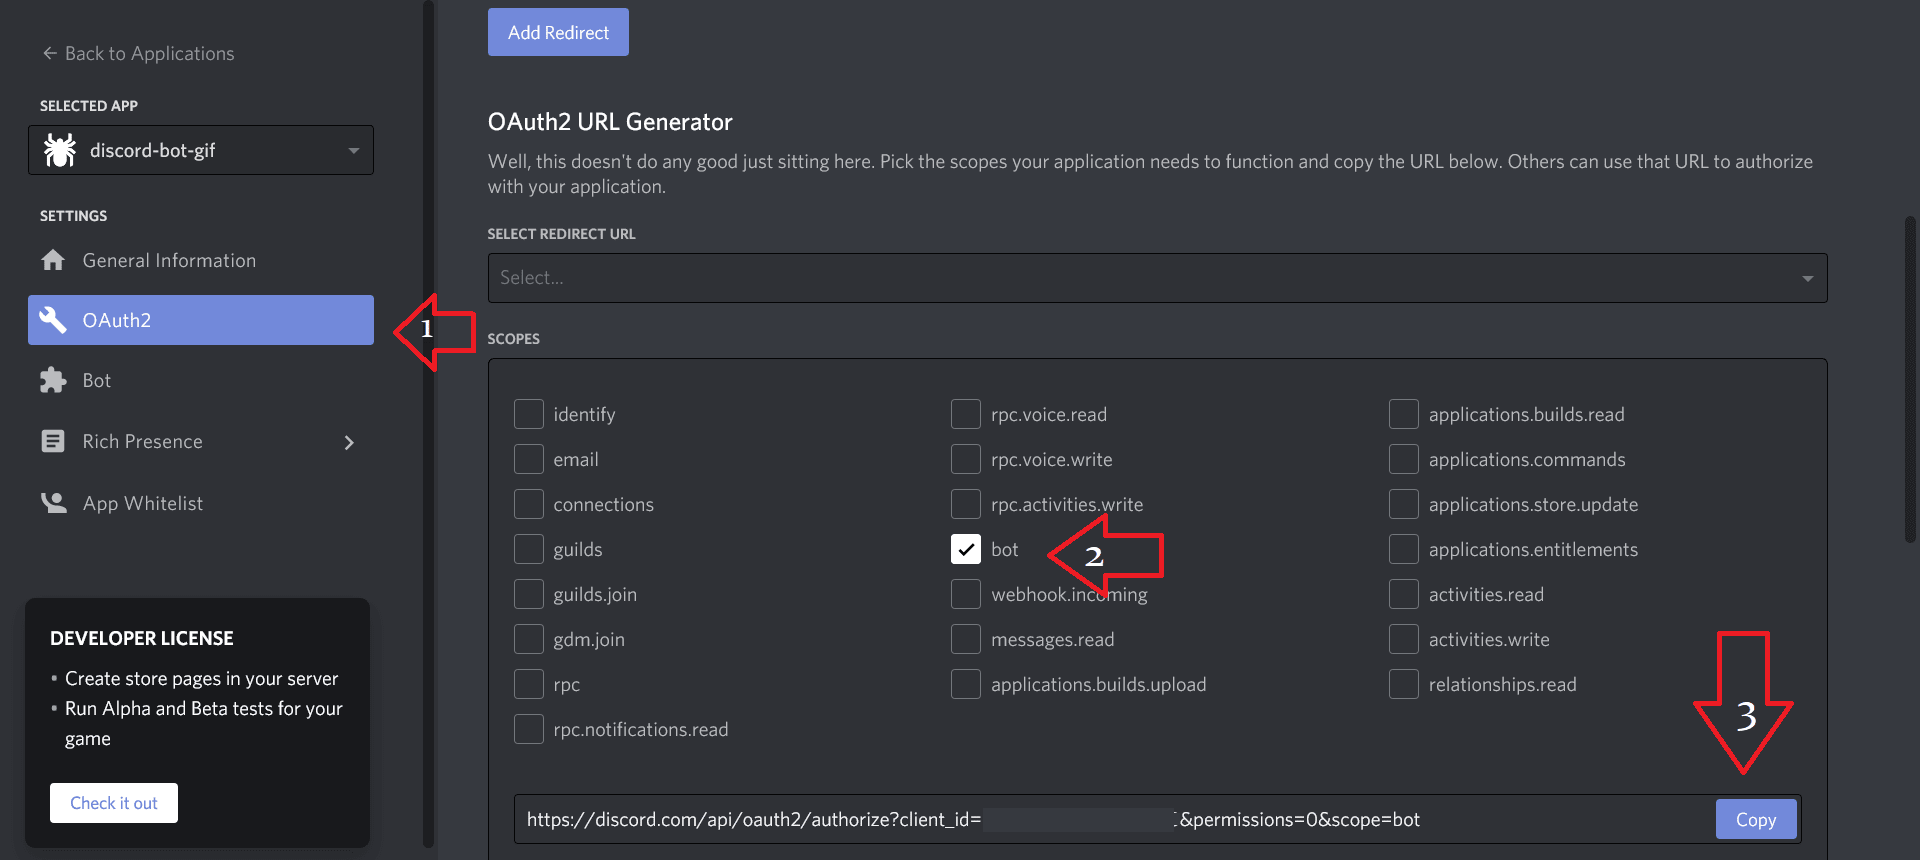The width and height of the screenshot is (1920, 860).
Task: Enable the rpc scope checkbox
Action: [x=529, y=684]
